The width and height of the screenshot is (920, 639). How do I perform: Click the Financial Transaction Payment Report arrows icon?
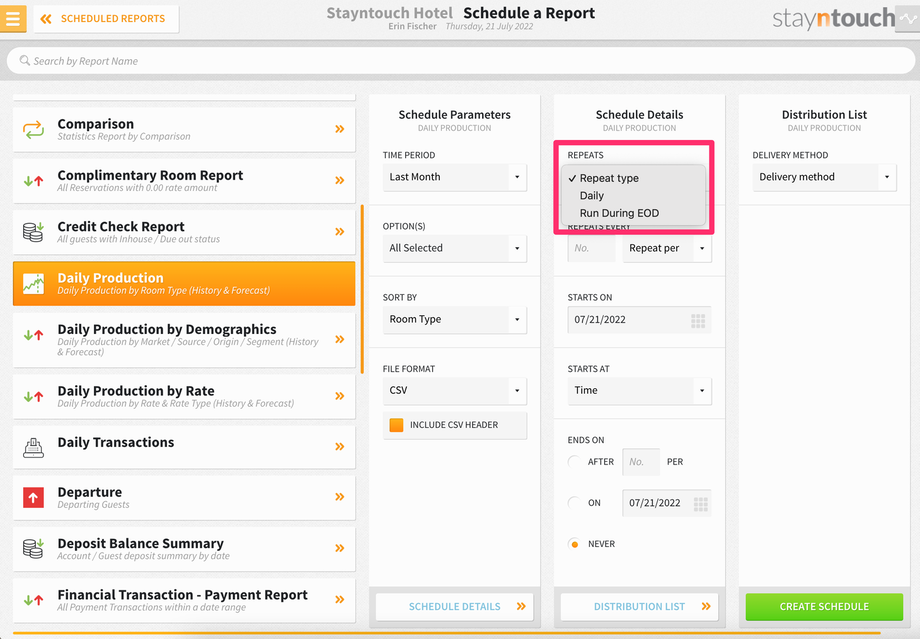click(33, 600)
